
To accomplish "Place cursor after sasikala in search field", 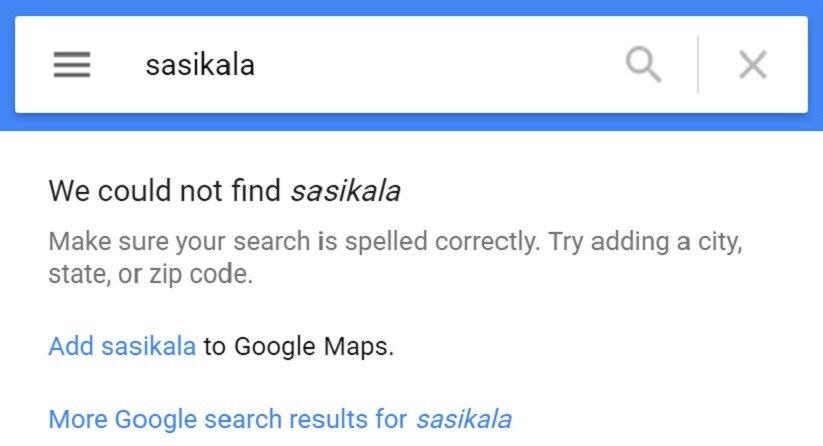I will click(x=256, y=66).
